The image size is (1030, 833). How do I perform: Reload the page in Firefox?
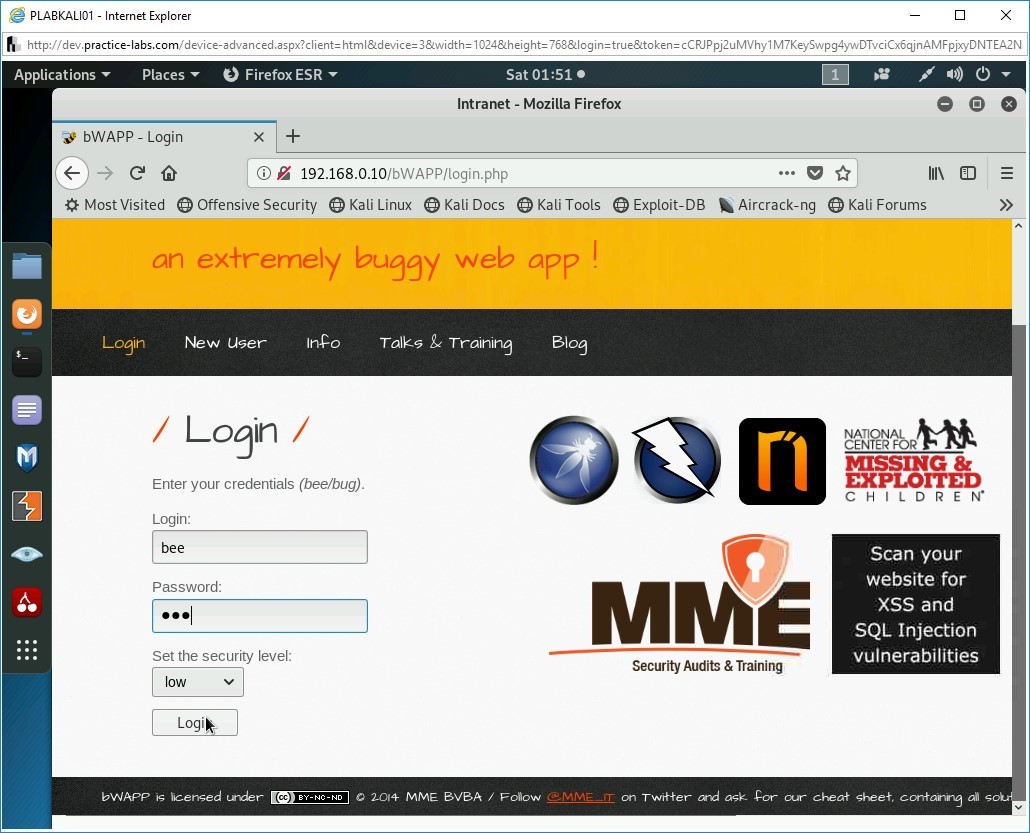coord(137,173)
